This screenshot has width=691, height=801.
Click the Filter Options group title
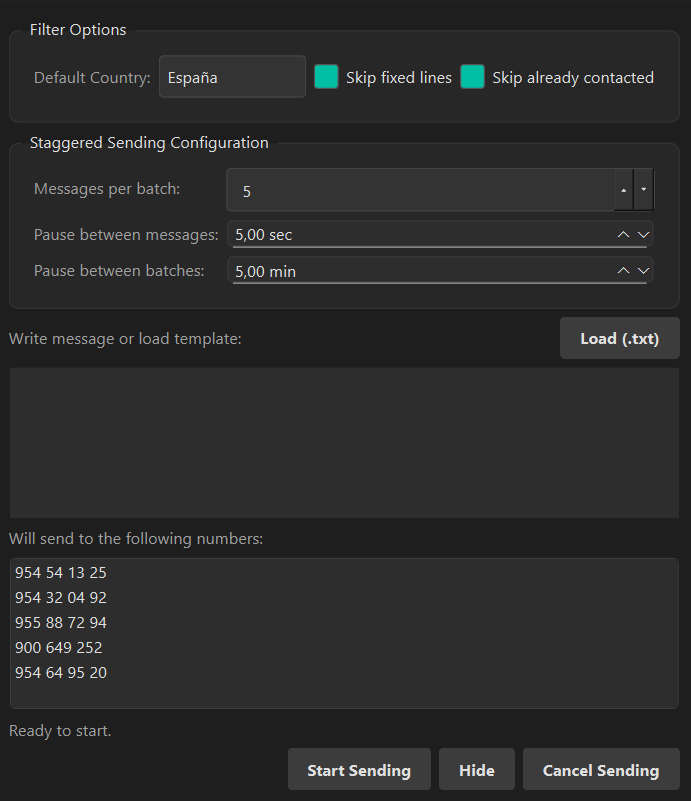[78, 30]
